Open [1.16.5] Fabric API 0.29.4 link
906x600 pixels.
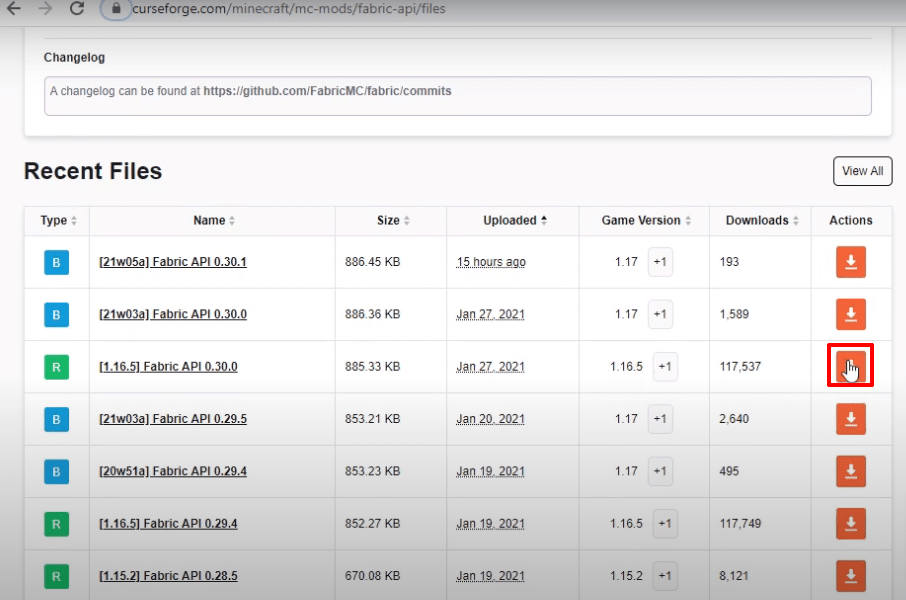(x=168, y=524)
